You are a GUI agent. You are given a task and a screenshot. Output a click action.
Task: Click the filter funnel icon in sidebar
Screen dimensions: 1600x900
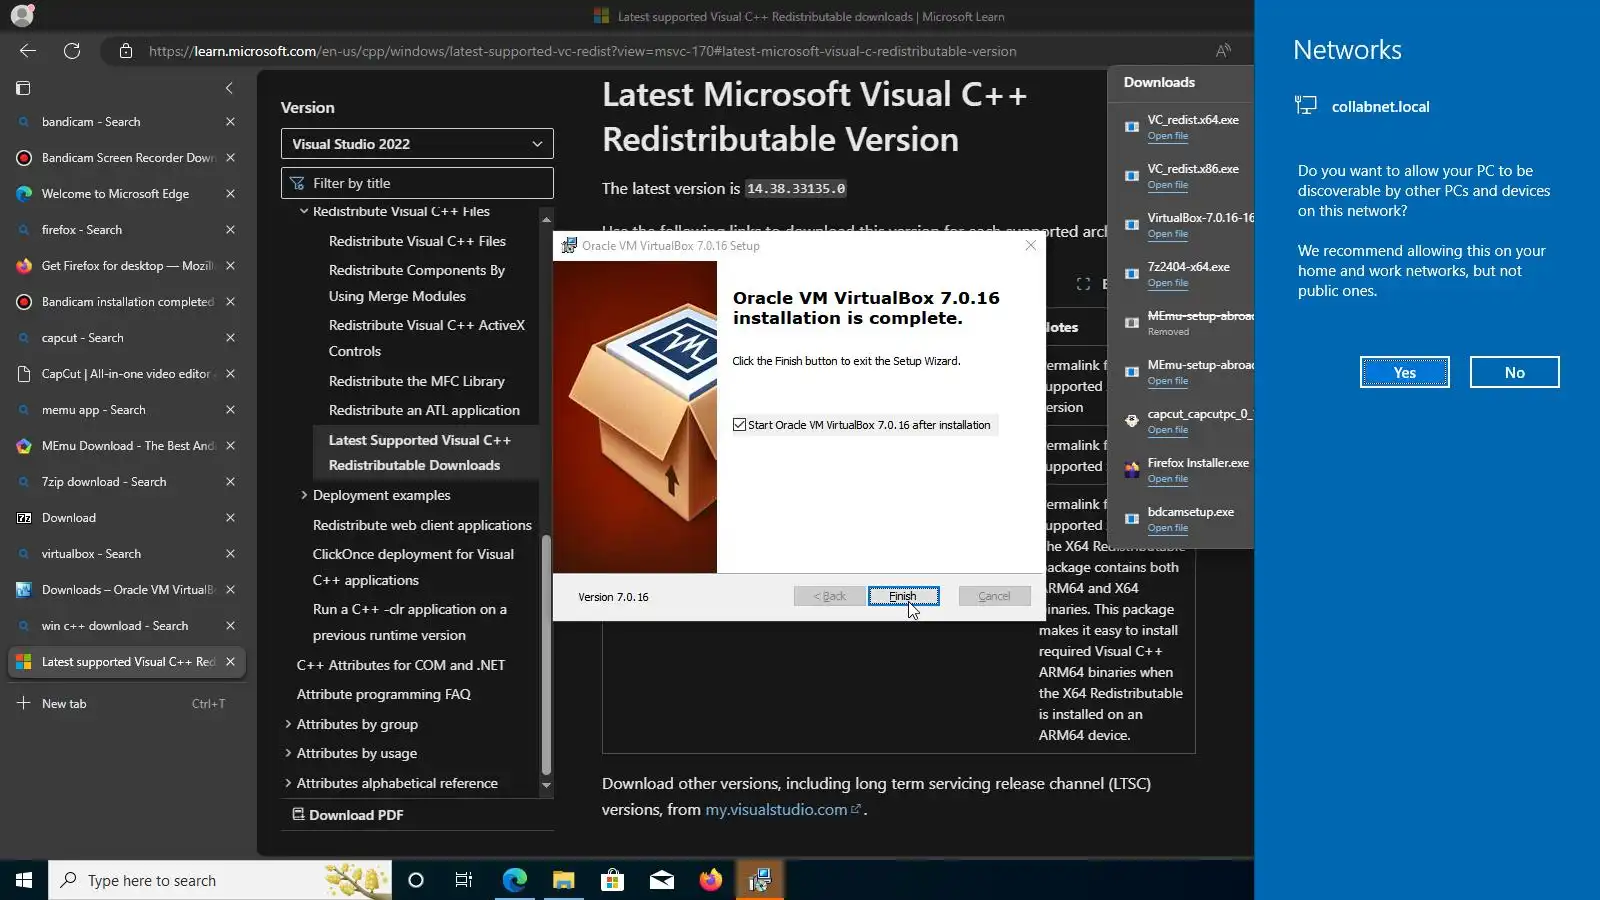(297, 183)
